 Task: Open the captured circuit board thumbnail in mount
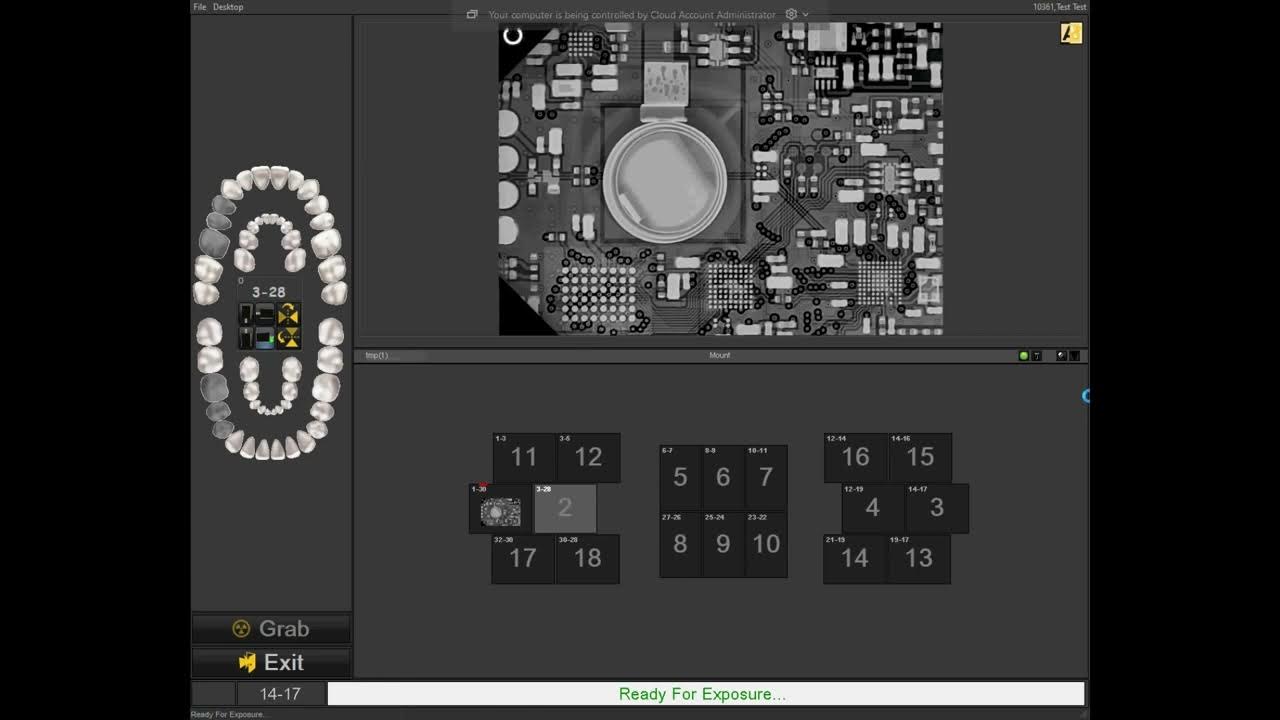point(500,509)
